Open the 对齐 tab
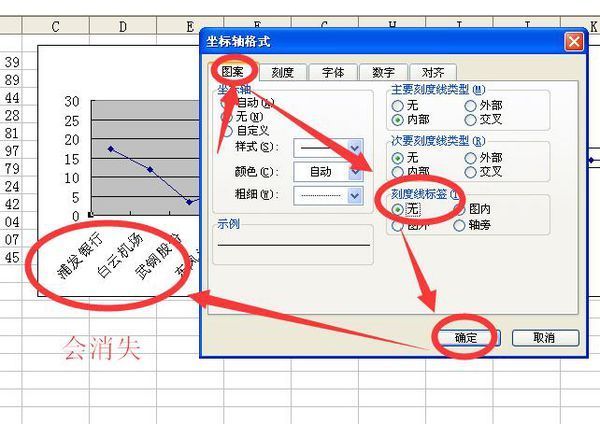 coord(433,72)
